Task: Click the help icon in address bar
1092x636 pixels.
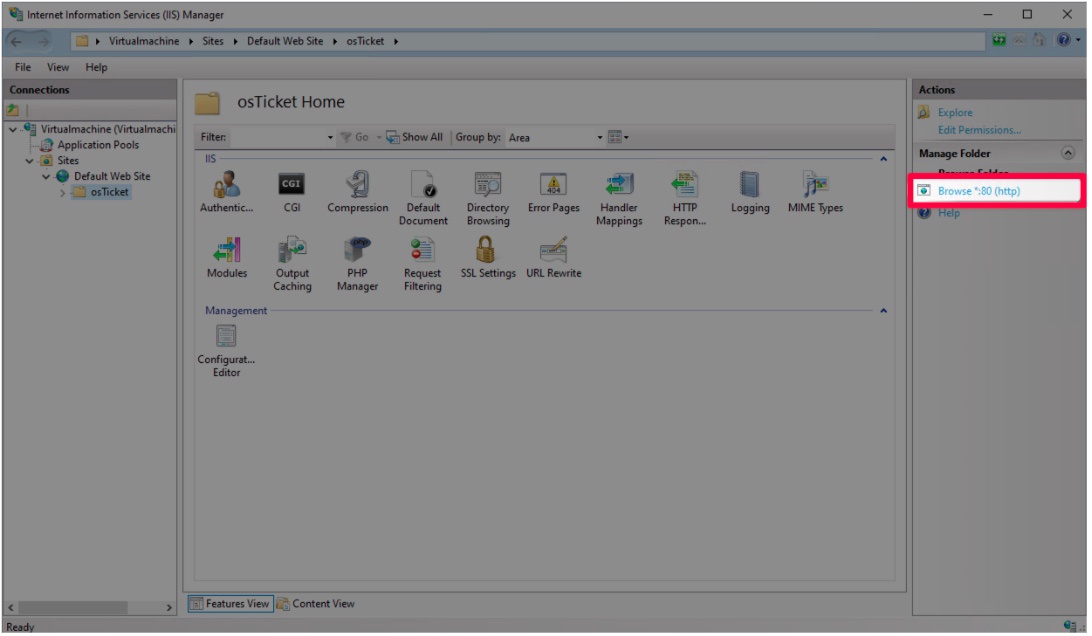Action: 1063,40
